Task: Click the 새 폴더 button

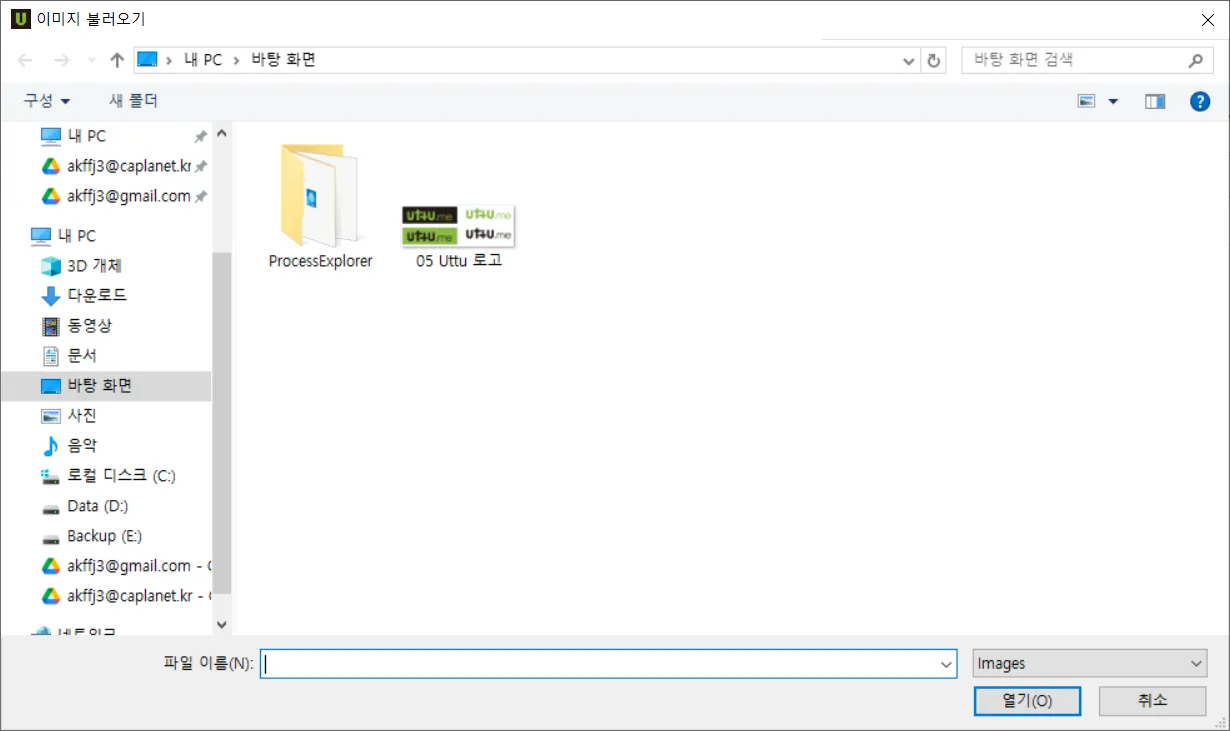Action: pos(134,101)
